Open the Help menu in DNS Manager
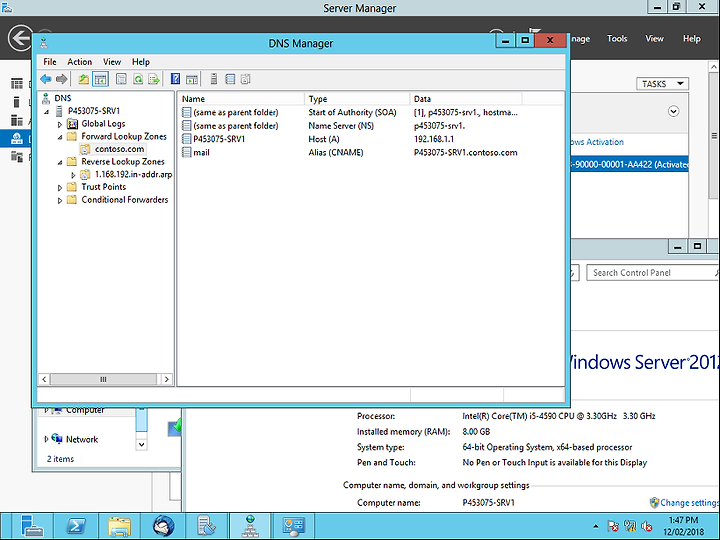This screenshot has height=540, width=720. tap(141, 62)
